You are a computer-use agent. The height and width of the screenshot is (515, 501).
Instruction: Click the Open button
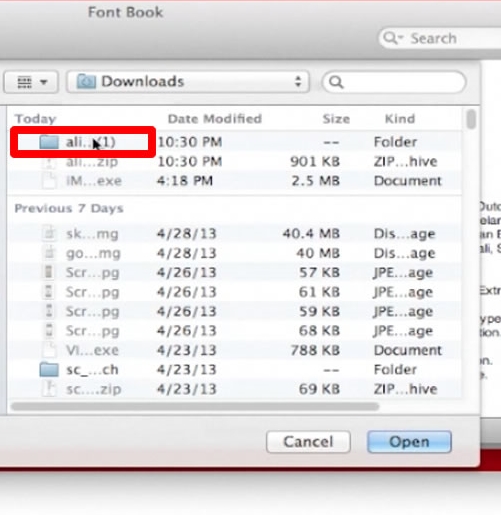[409, 442]
